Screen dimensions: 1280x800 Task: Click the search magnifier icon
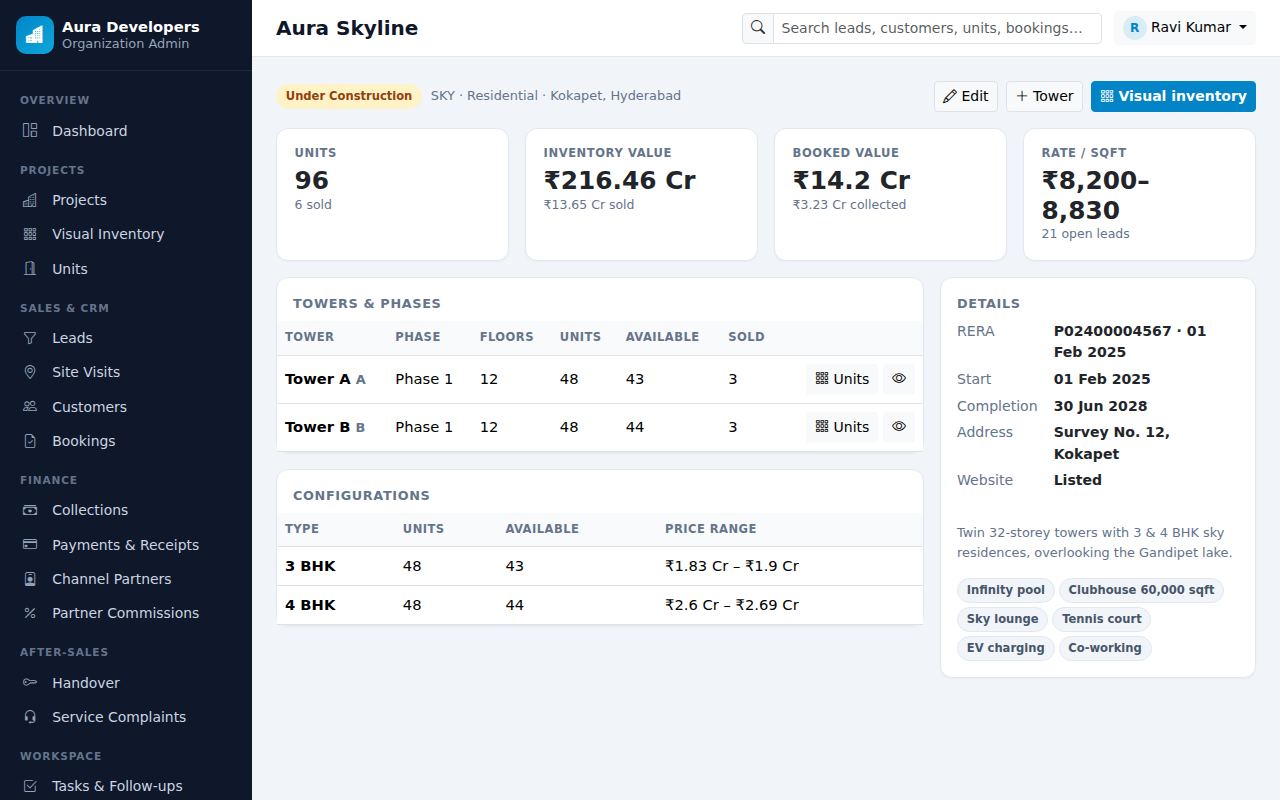point(758,28)
